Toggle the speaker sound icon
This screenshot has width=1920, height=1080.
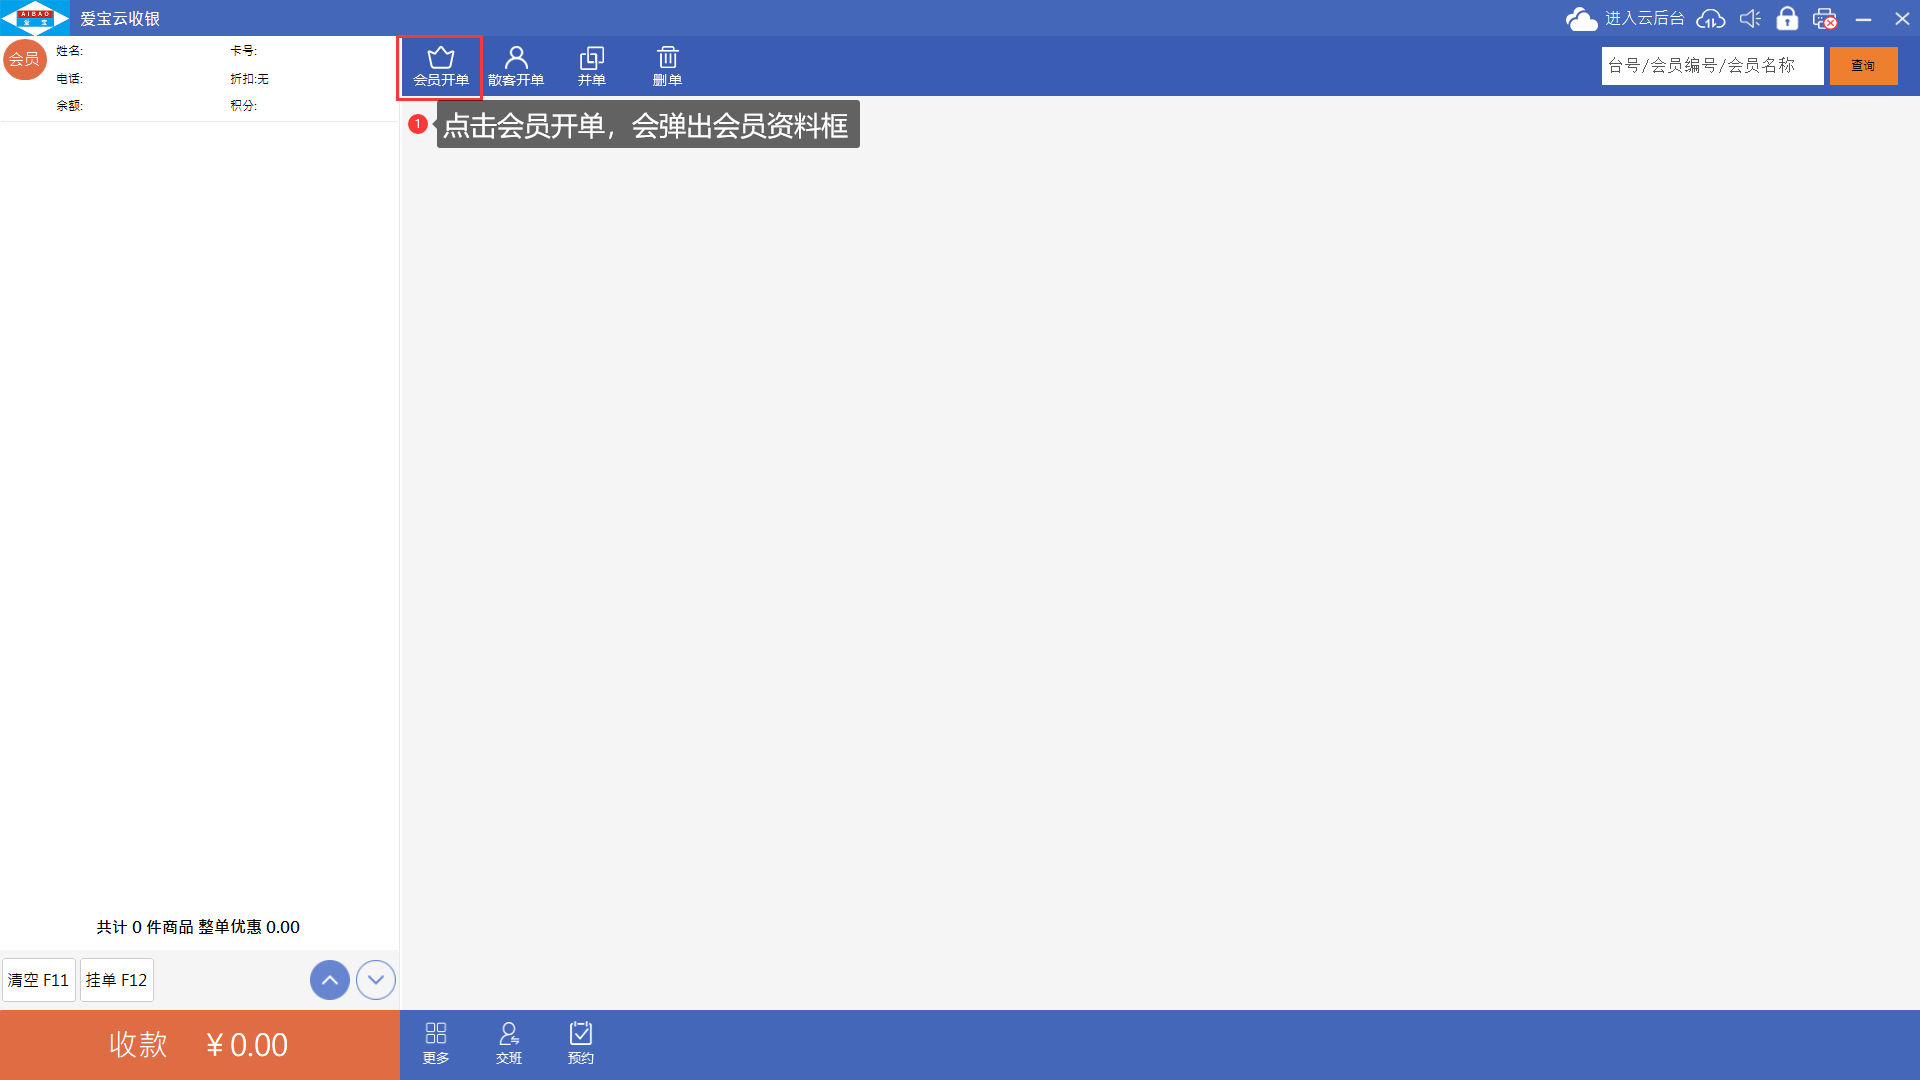1750,19
